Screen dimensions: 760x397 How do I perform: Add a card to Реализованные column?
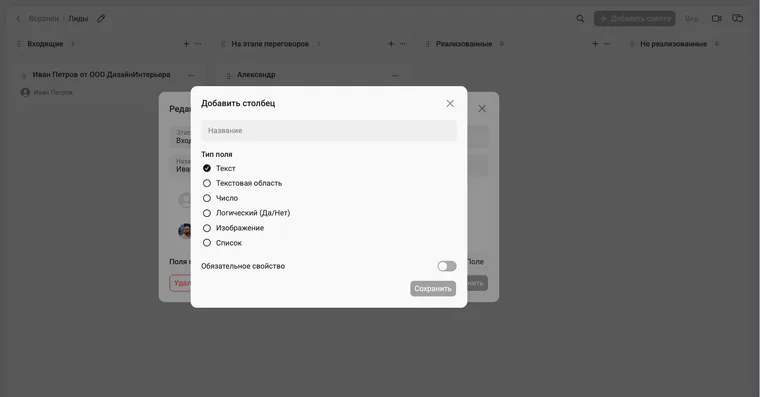595,44
